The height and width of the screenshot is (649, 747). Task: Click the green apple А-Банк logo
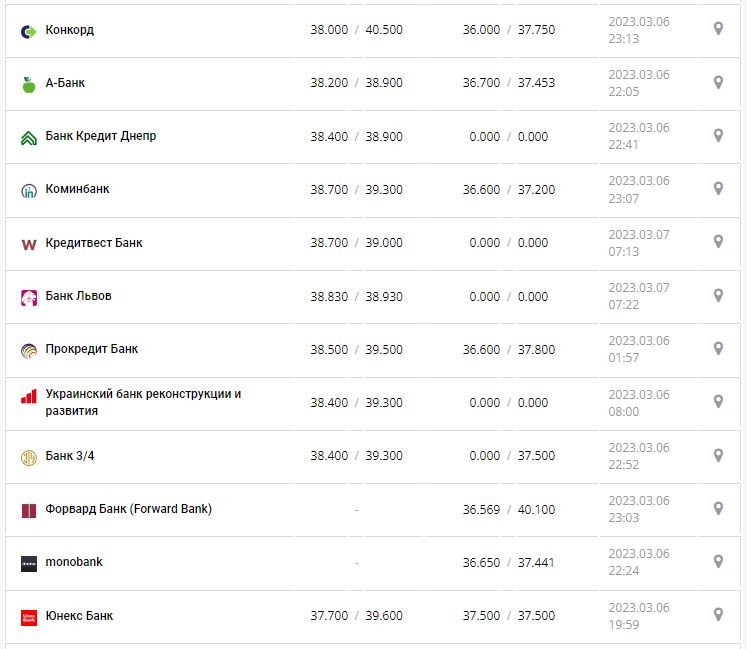coord(28,84)
